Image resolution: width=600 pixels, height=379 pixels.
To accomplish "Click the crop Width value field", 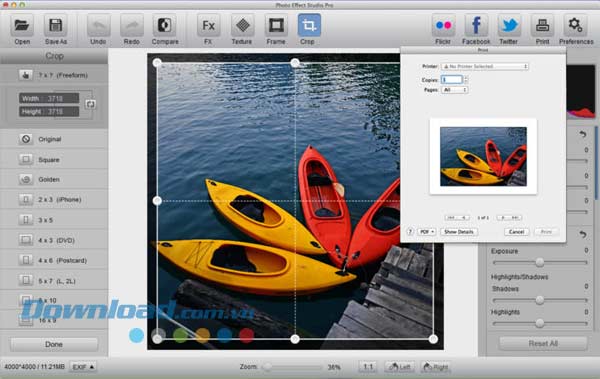I will (x=49, y=98).
